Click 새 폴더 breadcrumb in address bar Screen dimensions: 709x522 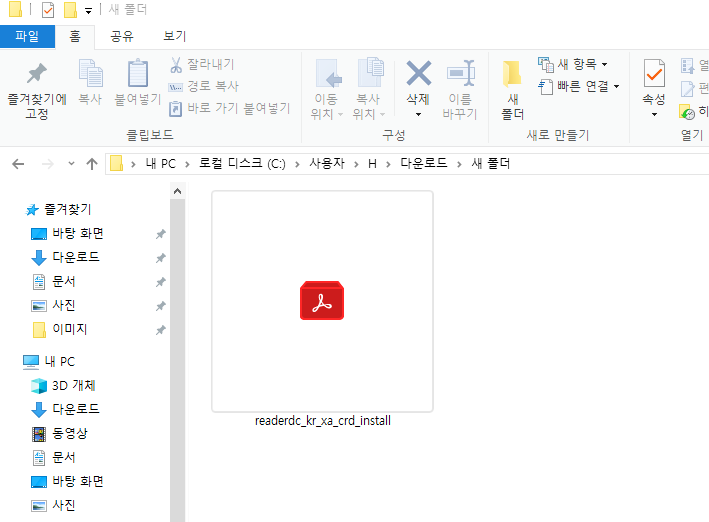pos(491,163)
